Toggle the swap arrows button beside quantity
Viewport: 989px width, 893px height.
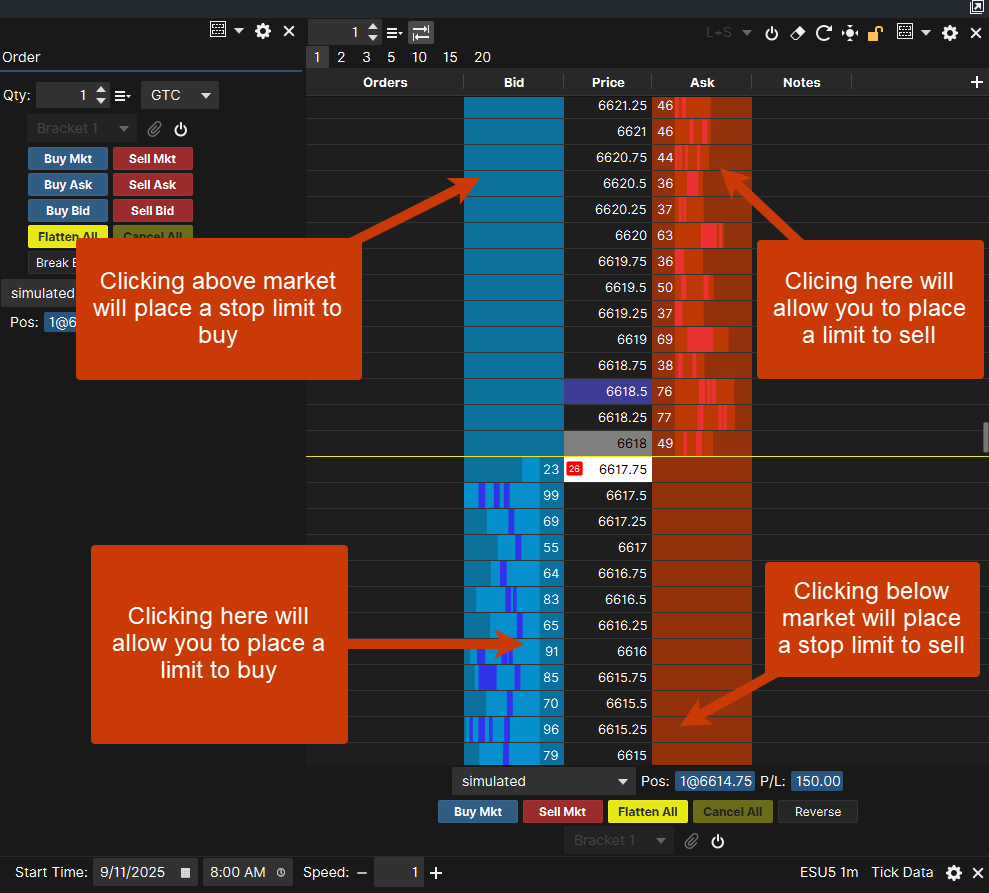click(x=421, y=32)
